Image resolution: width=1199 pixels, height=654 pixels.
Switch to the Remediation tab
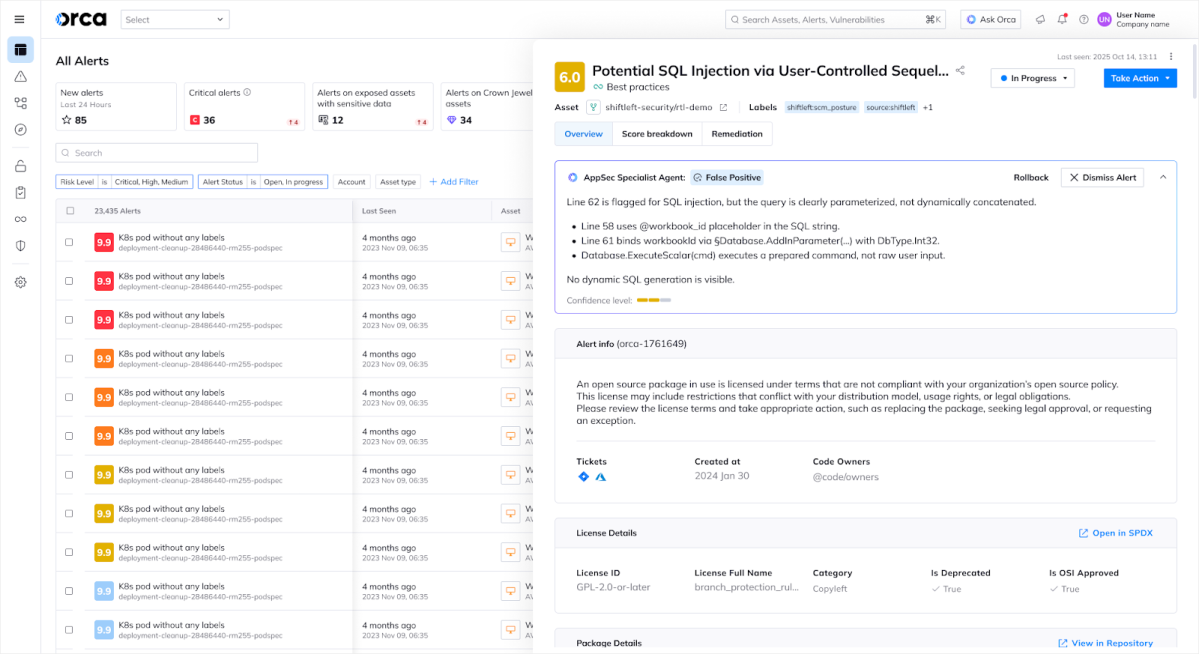(x=737, y=133)
